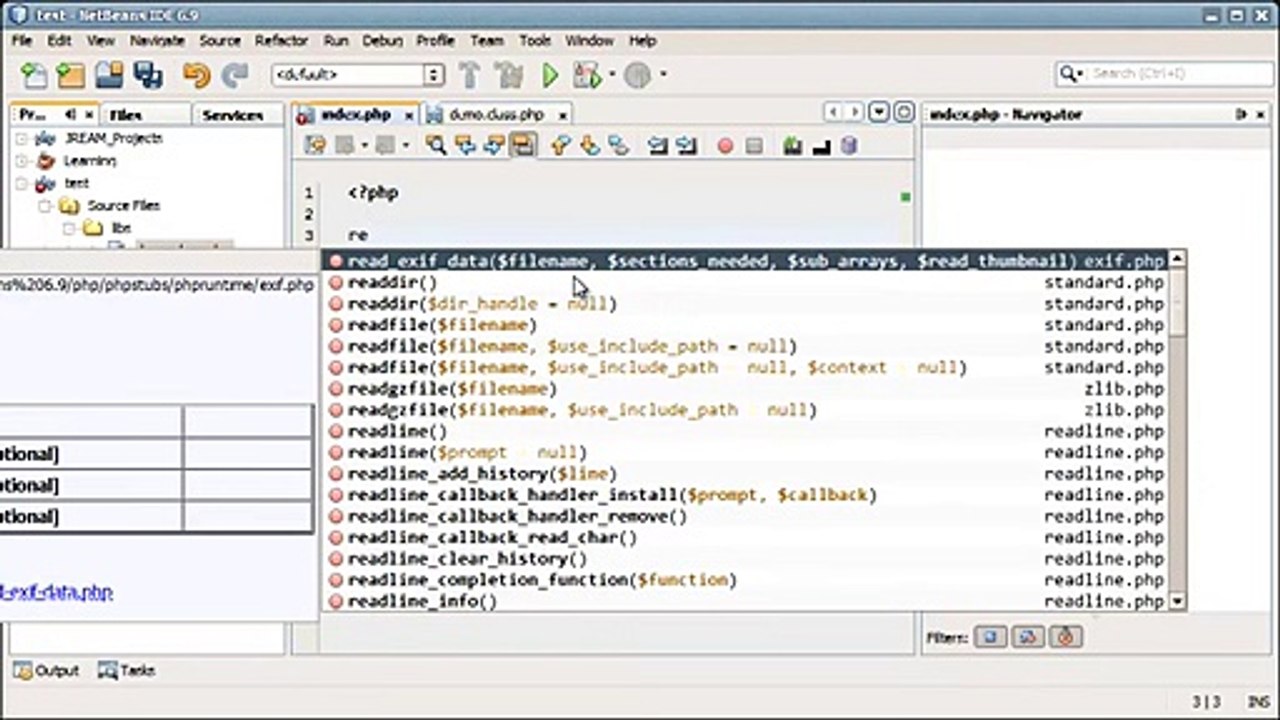Open the Output panel button
The width and height of the screenshot is (1280, 720).
[x=46, y=671]
